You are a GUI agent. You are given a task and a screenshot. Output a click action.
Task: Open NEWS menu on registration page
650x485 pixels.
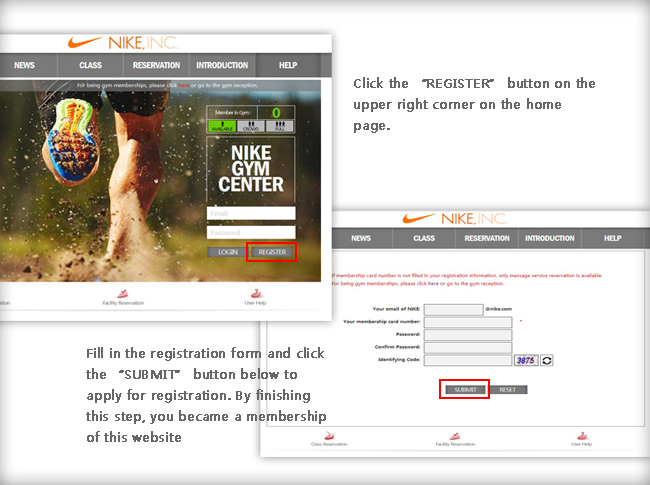click(361, 238)
